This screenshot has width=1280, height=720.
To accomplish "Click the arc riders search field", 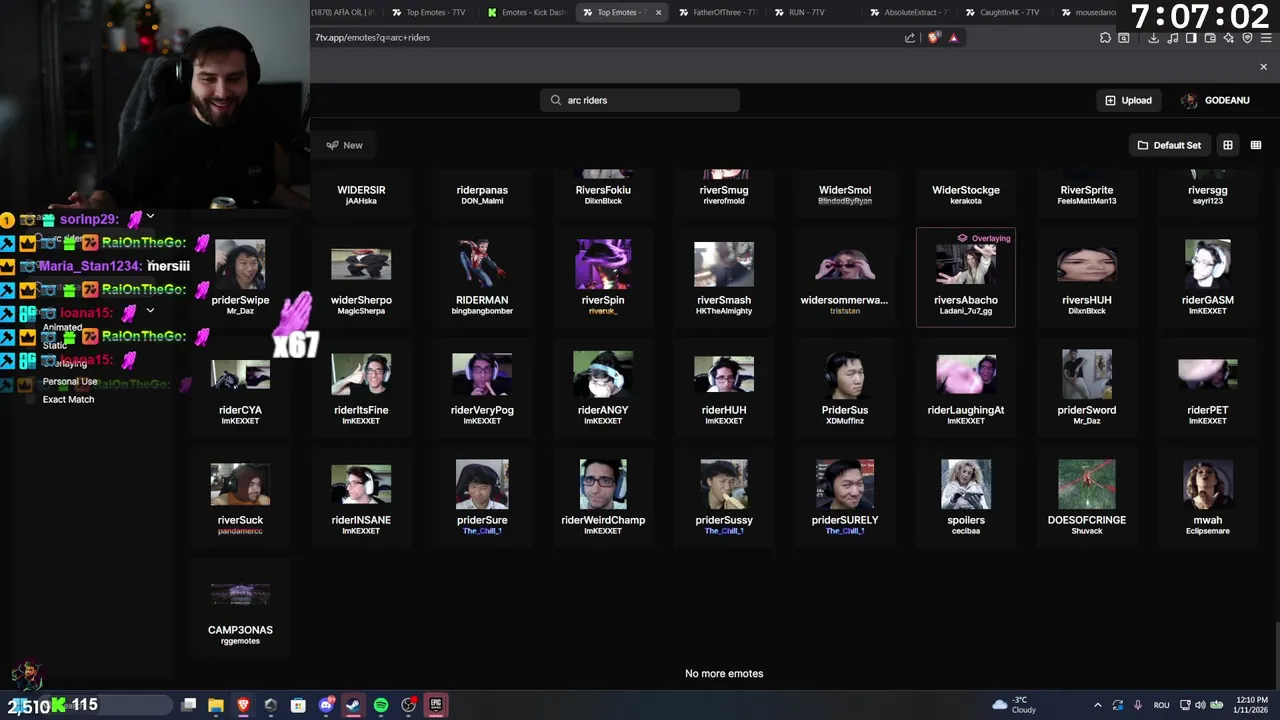I will pyautogui.click(x=640, y=100).
